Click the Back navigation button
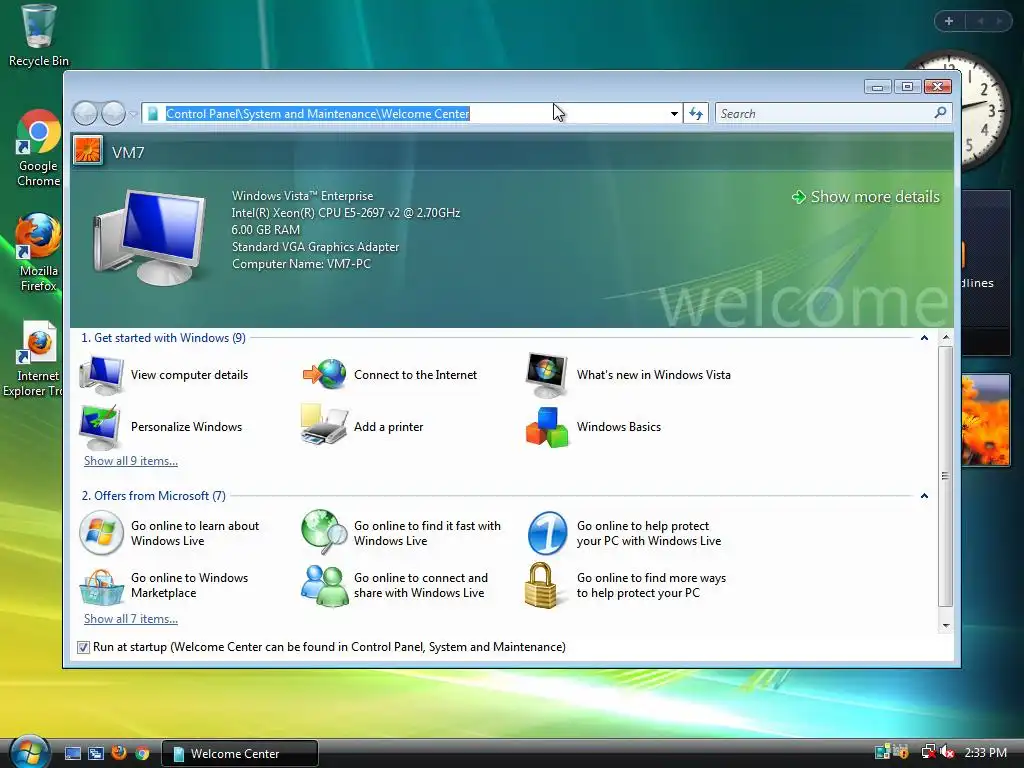 [86, 114]
